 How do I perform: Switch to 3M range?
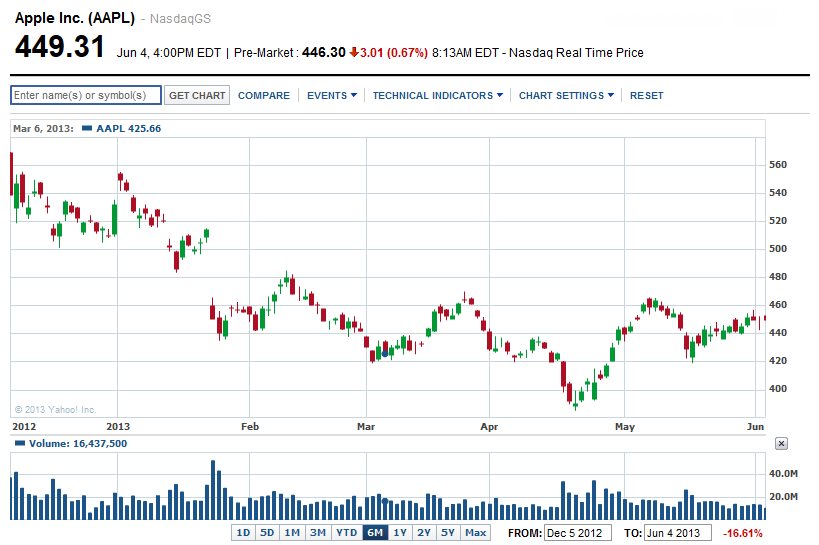point(318,532)
